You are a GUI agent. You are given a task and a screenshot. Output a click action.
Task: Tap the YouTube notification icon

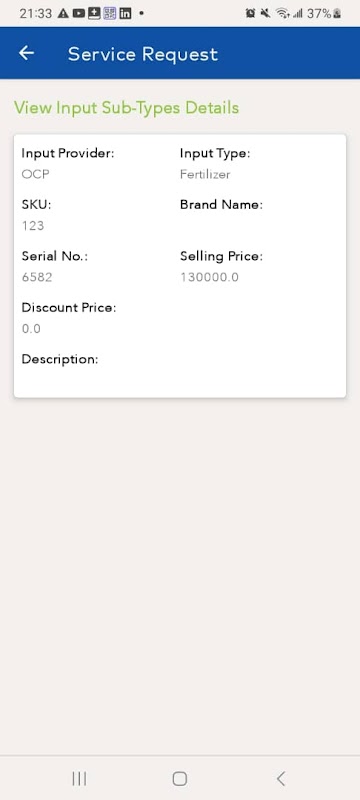pyautogui.click(x=79, y=14)
